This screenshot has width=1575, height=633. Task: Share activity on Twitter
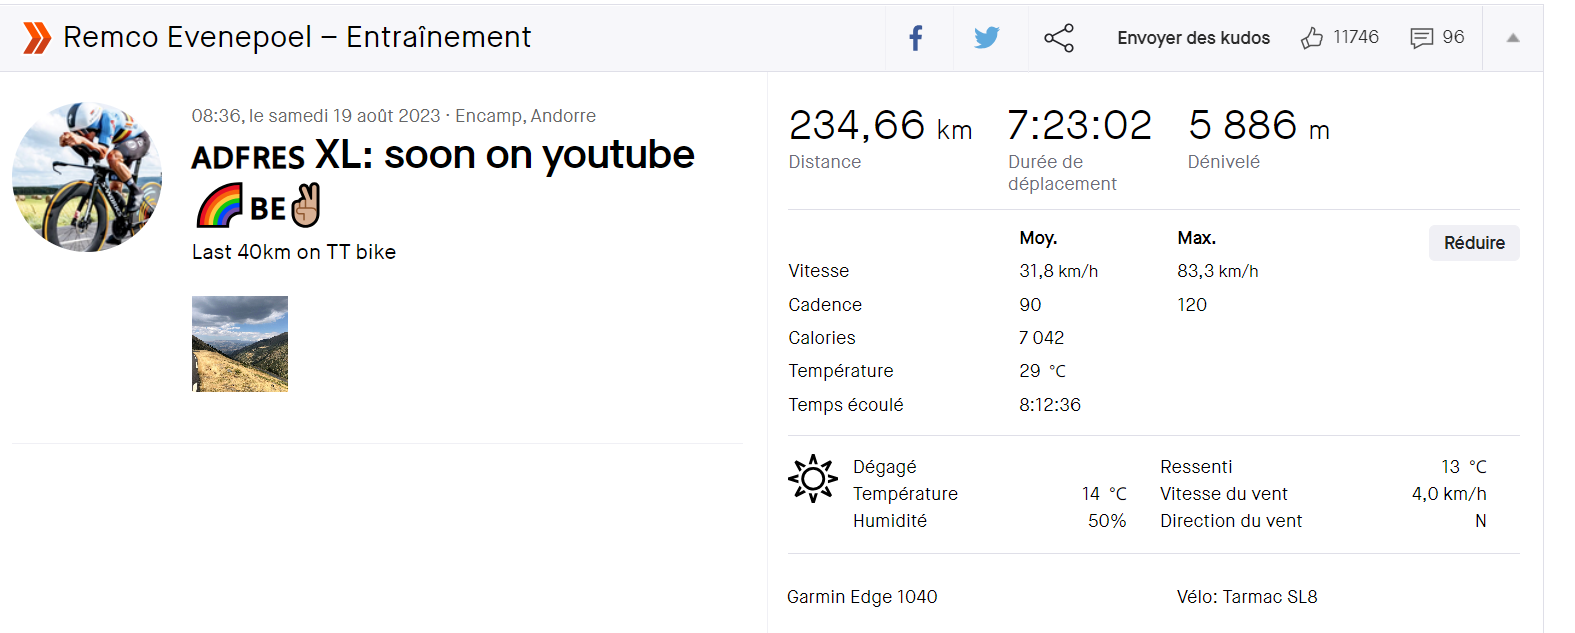tap(987, 38)
